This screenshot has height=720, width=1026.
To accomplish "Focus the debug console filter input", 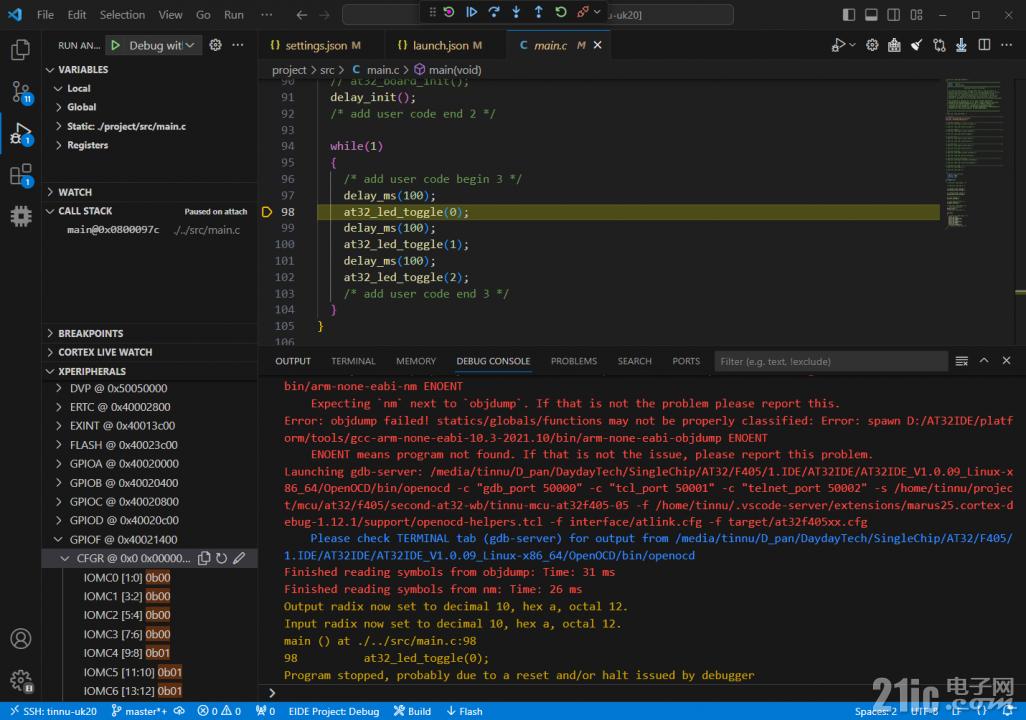I will point(831,361).
